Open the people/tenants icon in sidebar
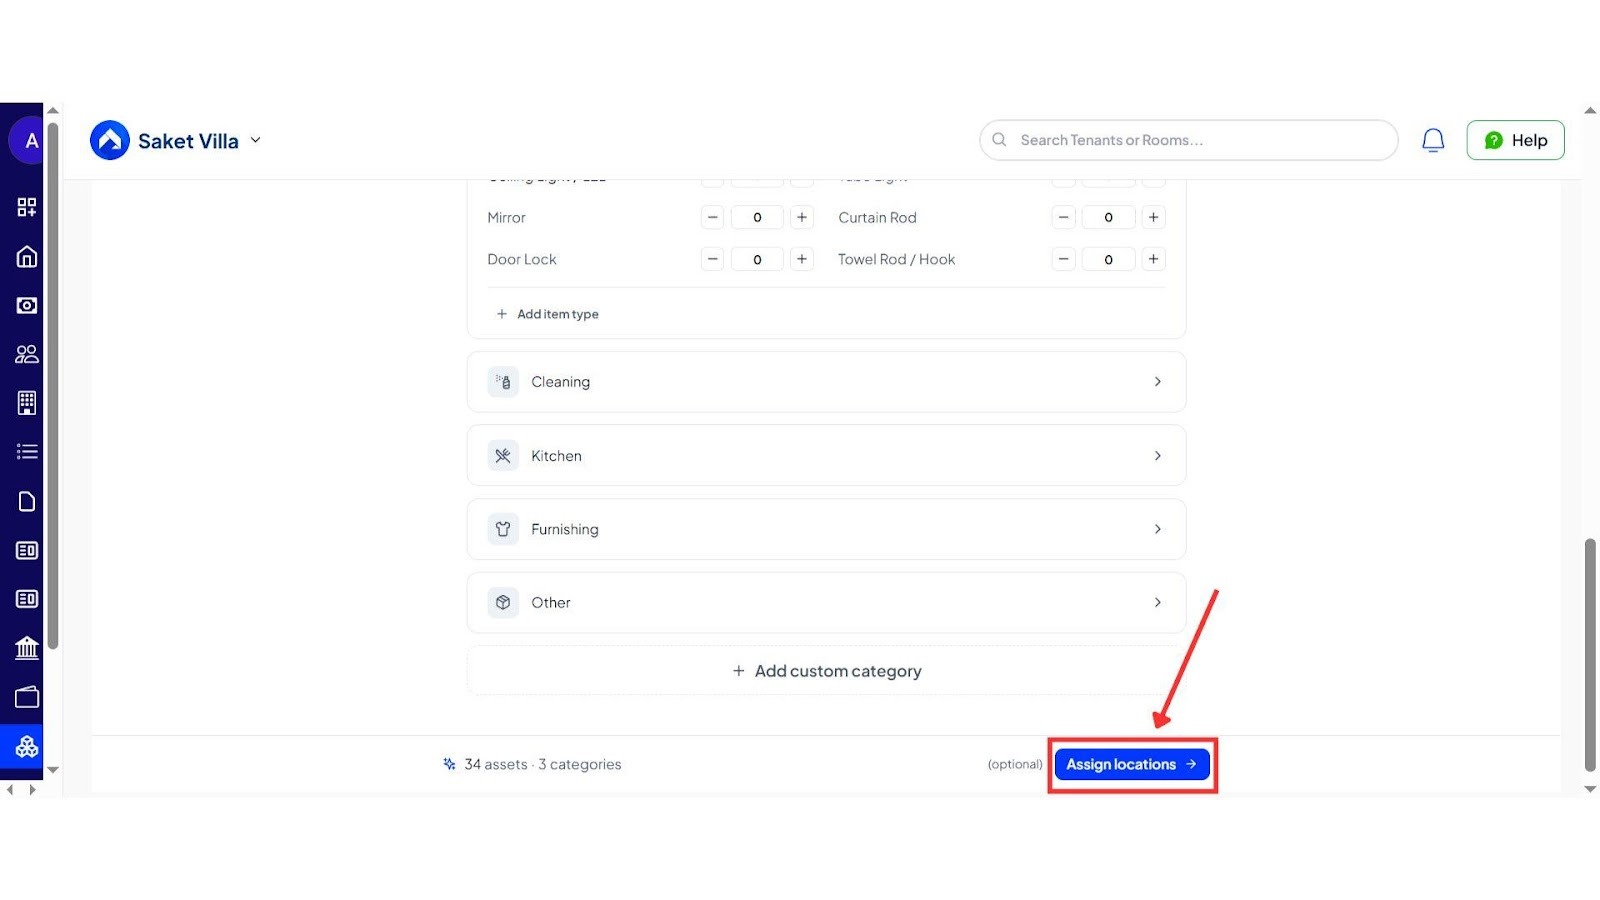This screenshot has height=900, width=1600. click(x=27, y=354)
